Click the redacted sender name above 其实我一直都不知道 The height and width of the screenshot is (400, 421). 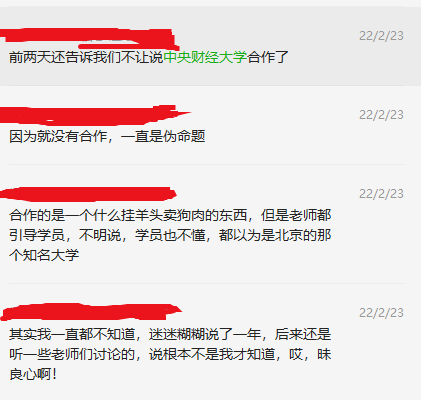(x=91, y=312)
